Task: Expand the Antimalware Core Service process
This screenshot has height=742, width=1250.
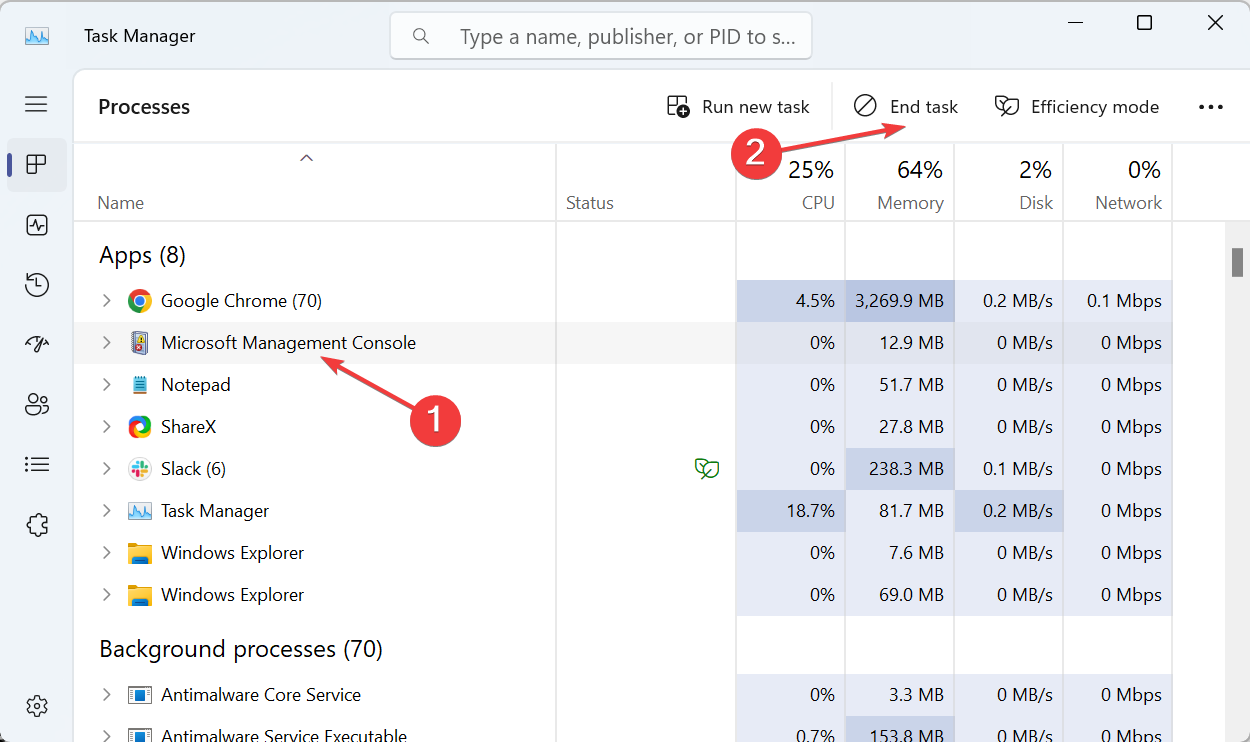Action: (107, 695)
